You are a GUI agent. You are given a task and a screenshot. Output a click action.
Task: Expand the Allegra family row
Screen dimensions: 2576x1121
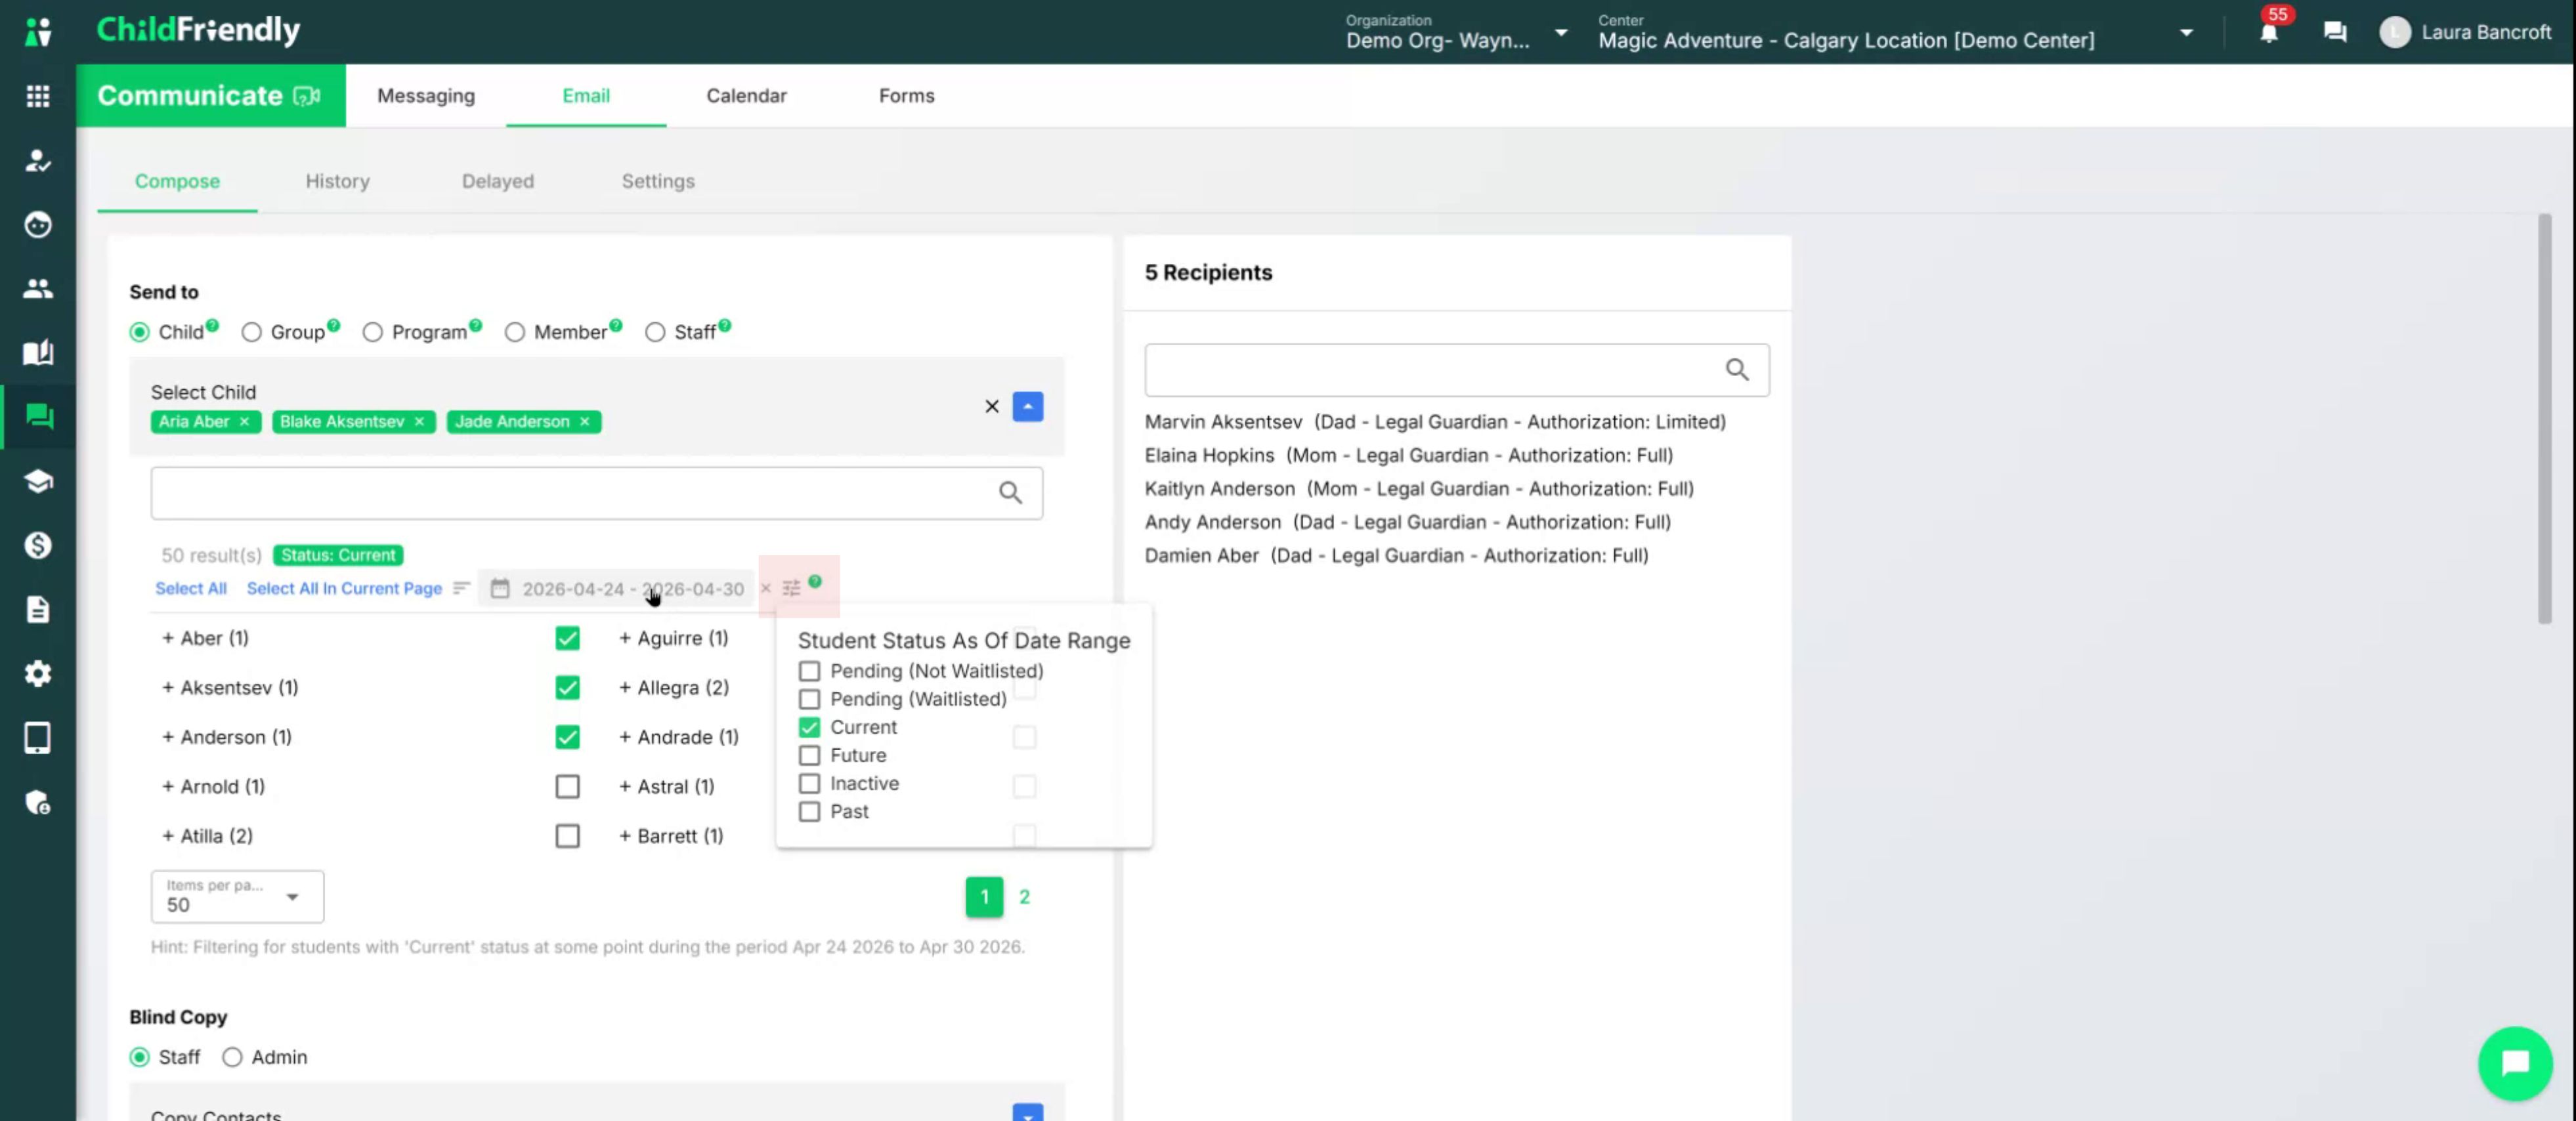click(x=625, y=688)
